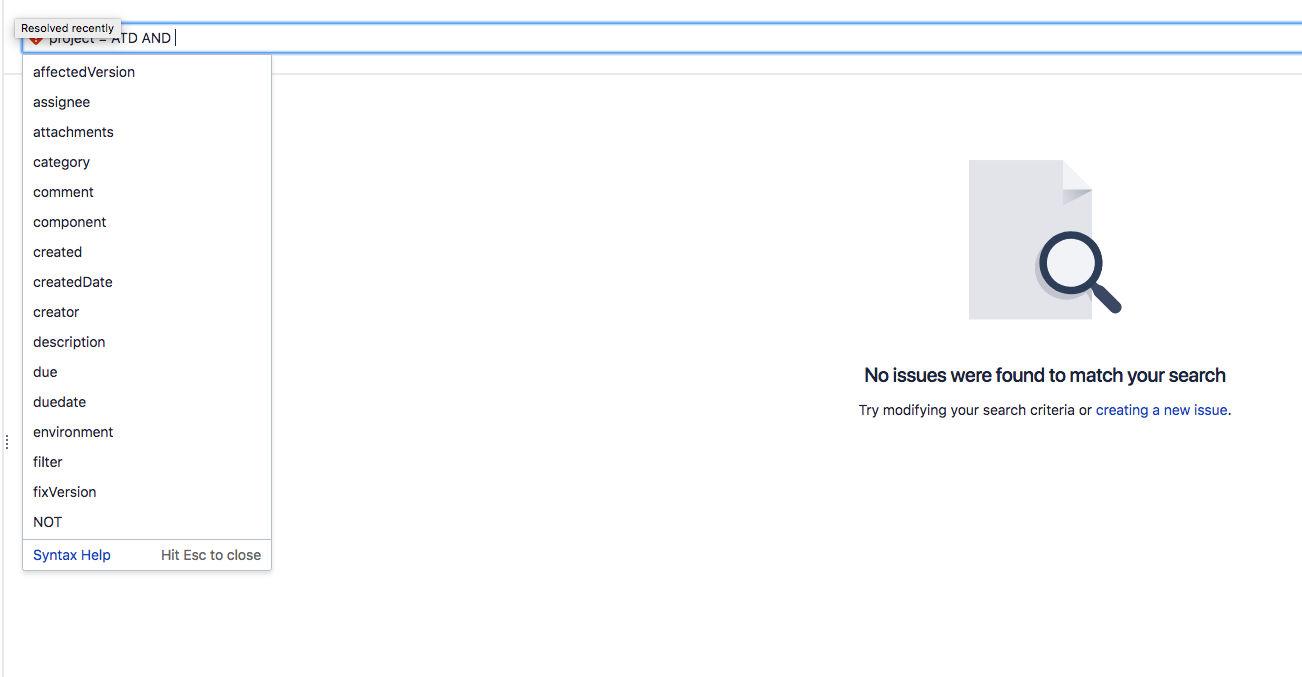The image size is (1302, 677).
Task: Insert the NOT operator suggestion
Action: pos(147,522)
